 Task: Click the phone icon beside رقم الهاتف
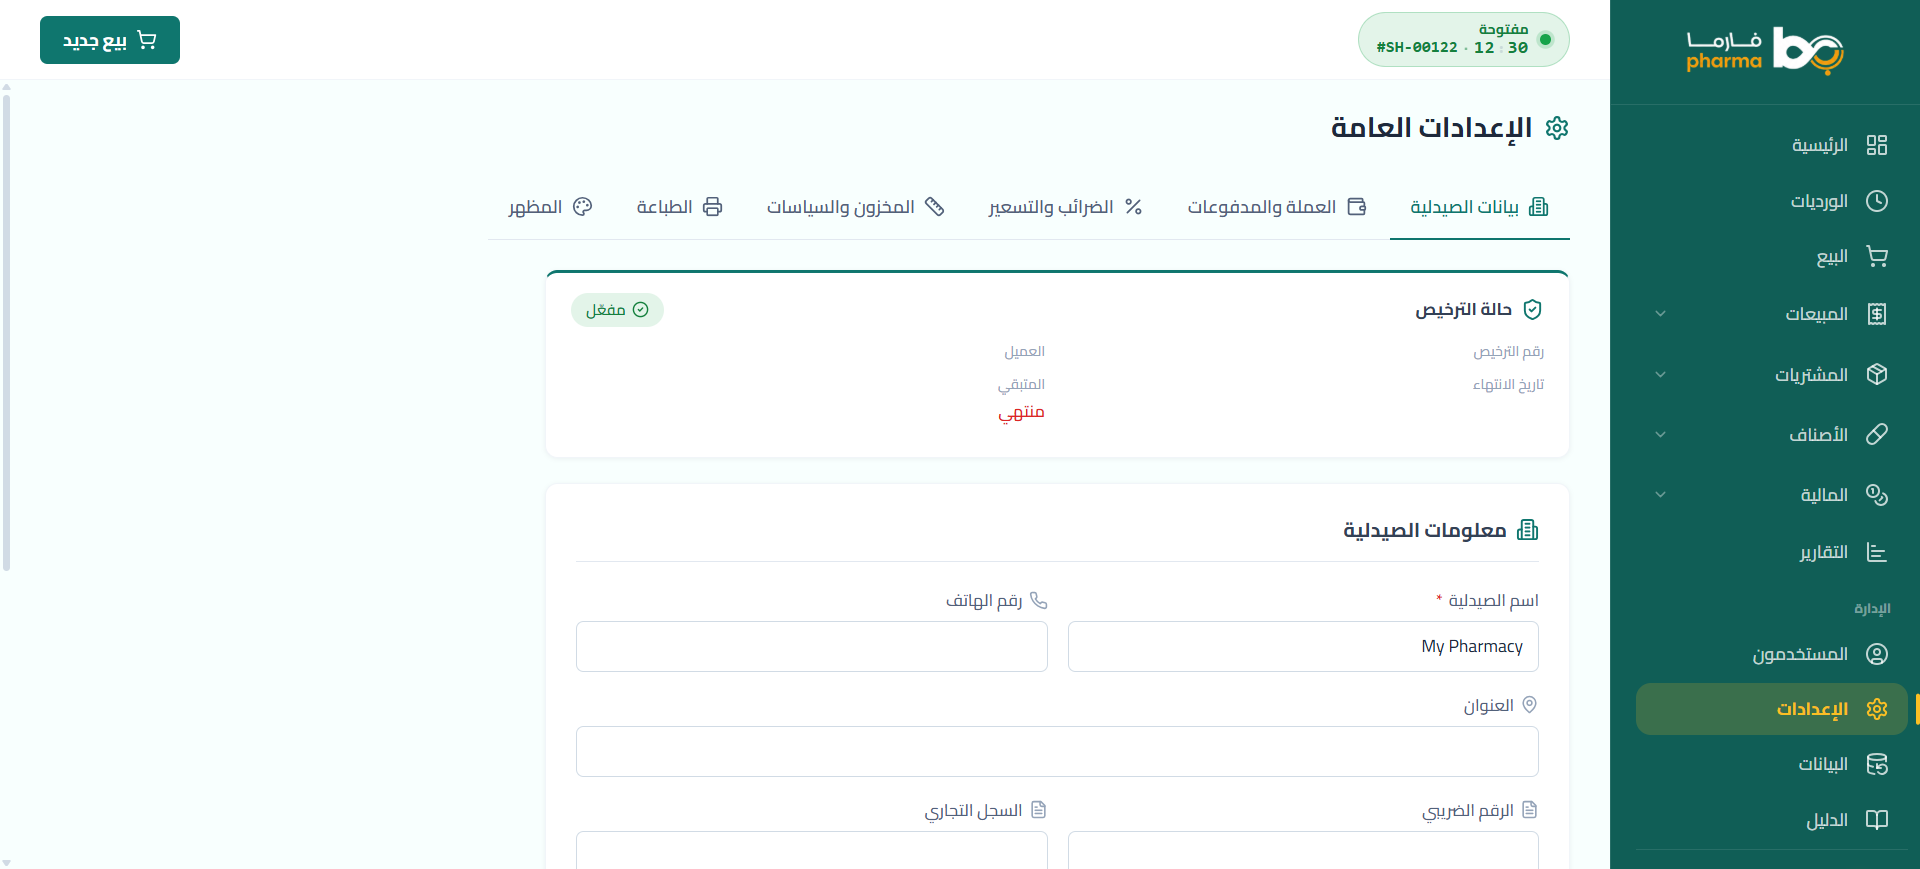(x=1038, y=600)
